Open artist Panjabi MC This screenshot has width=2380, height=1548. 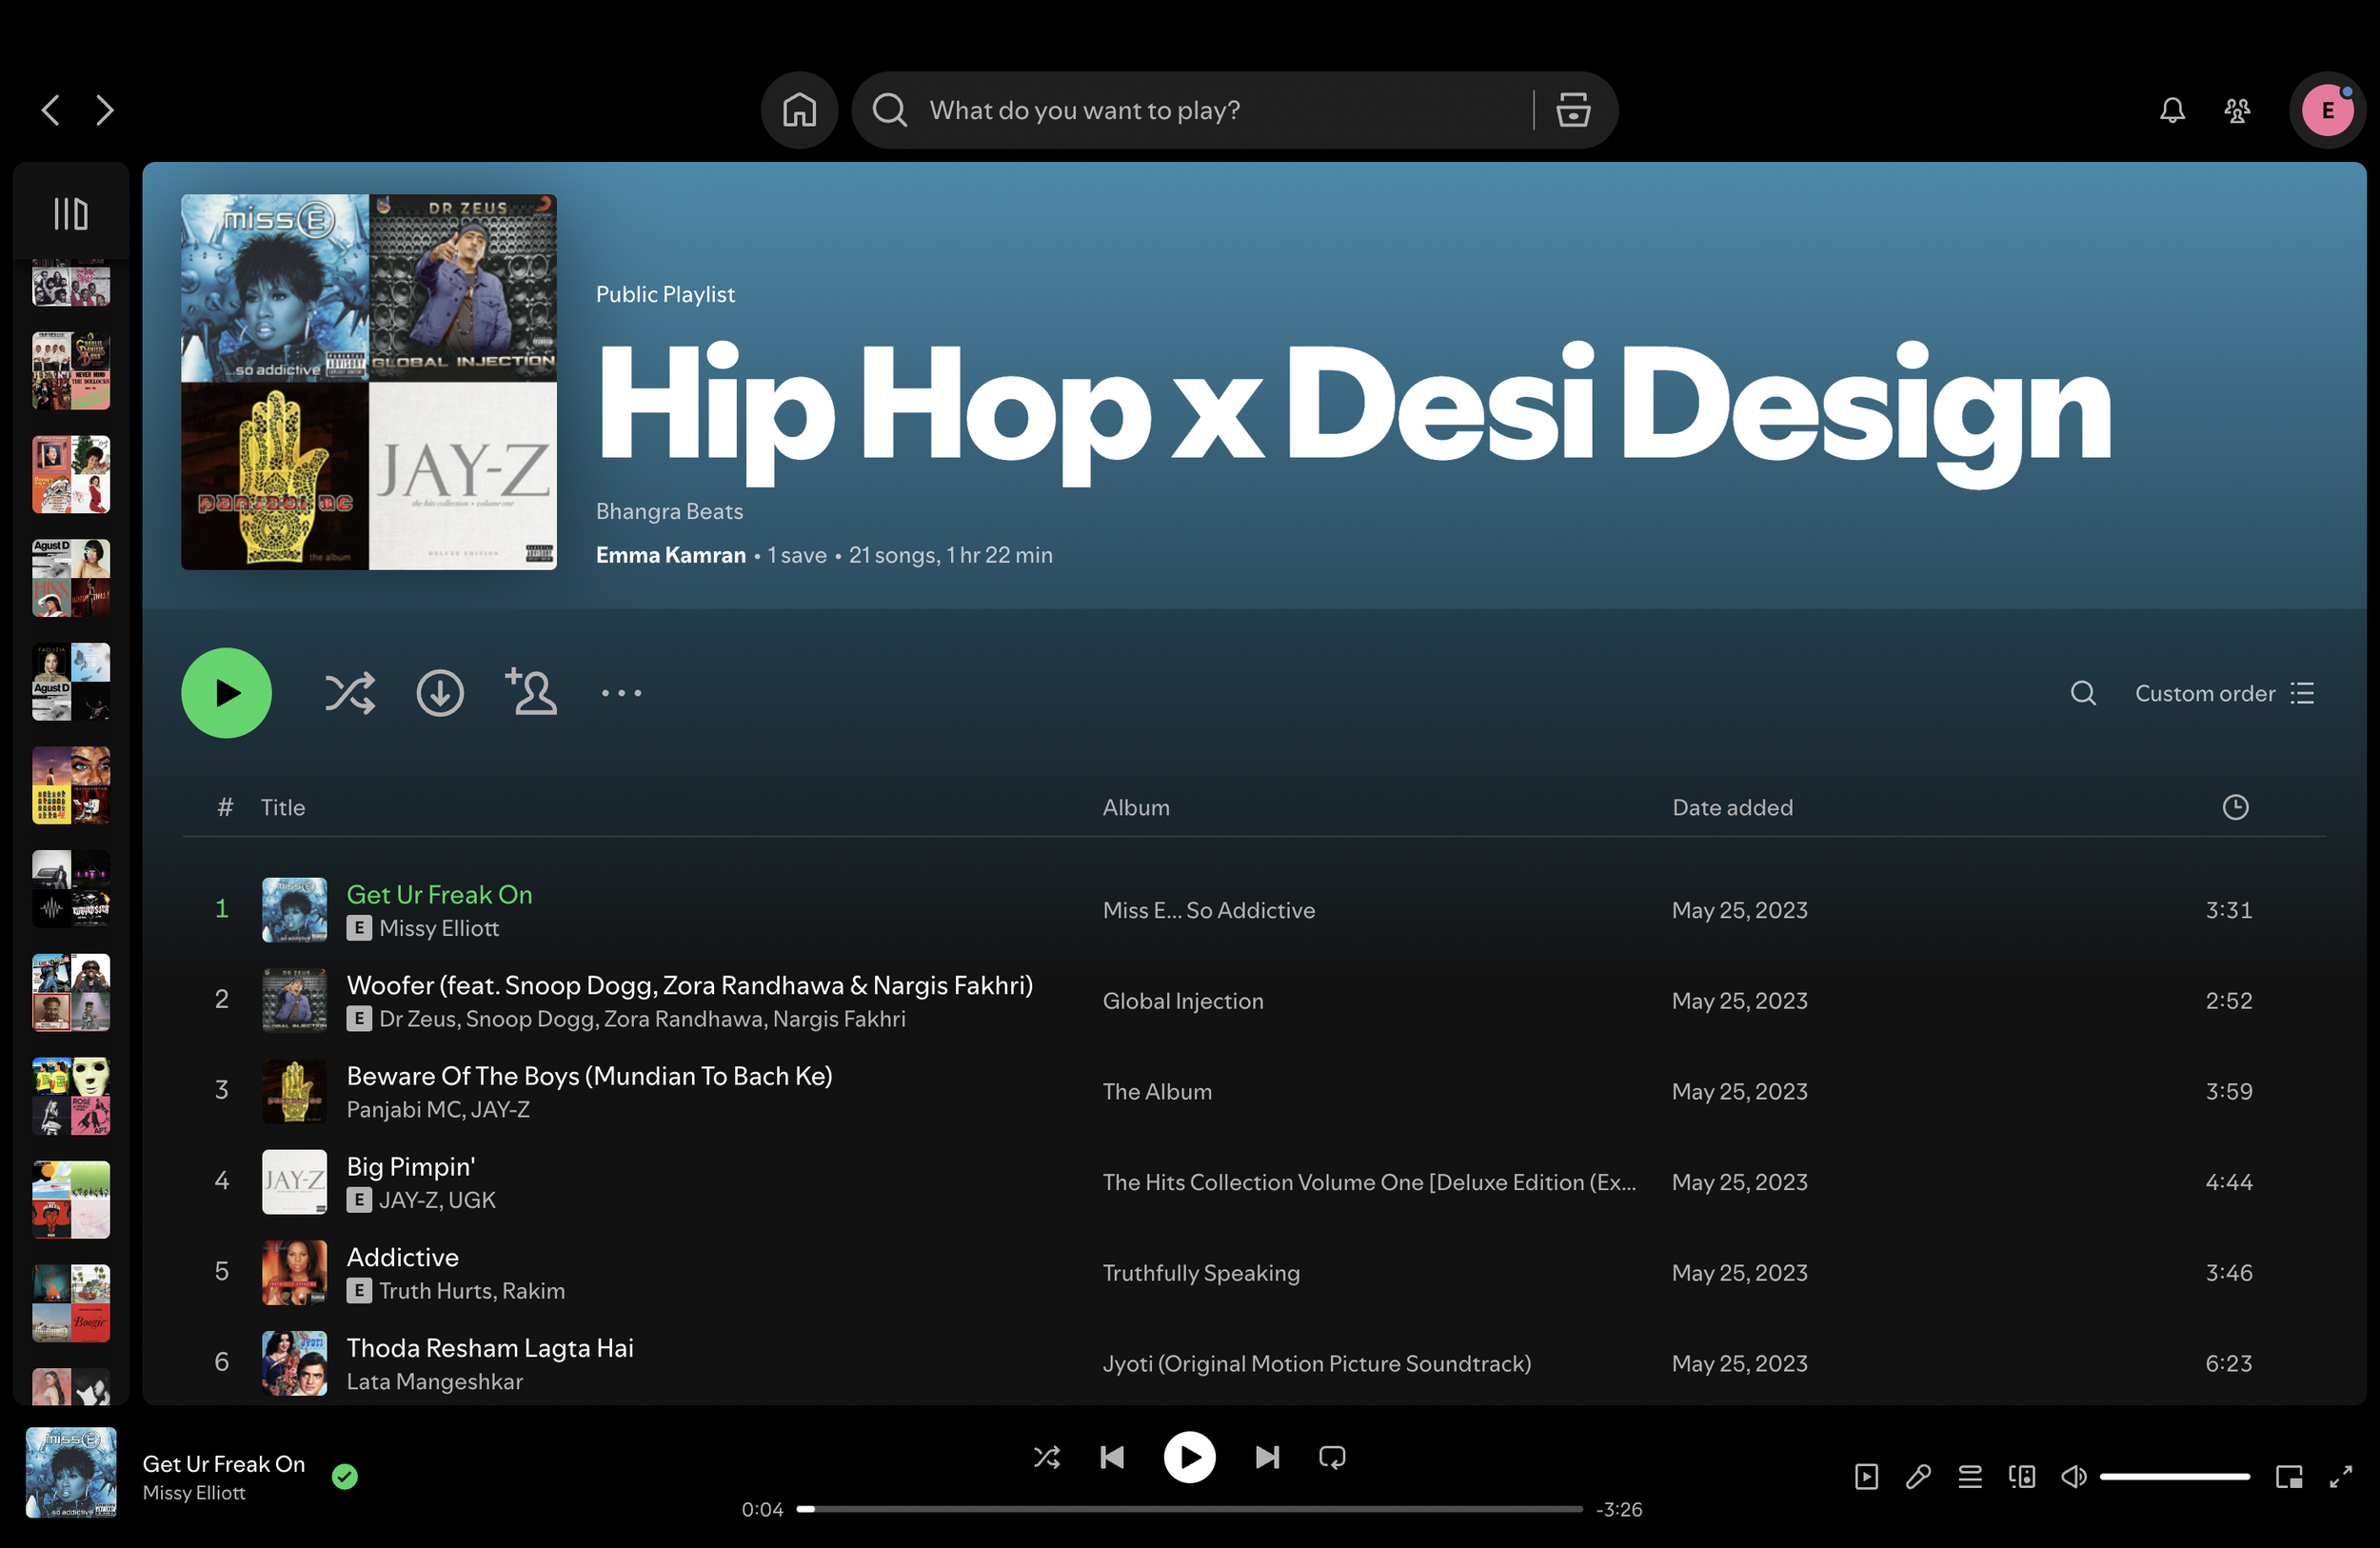point(403,1109)
